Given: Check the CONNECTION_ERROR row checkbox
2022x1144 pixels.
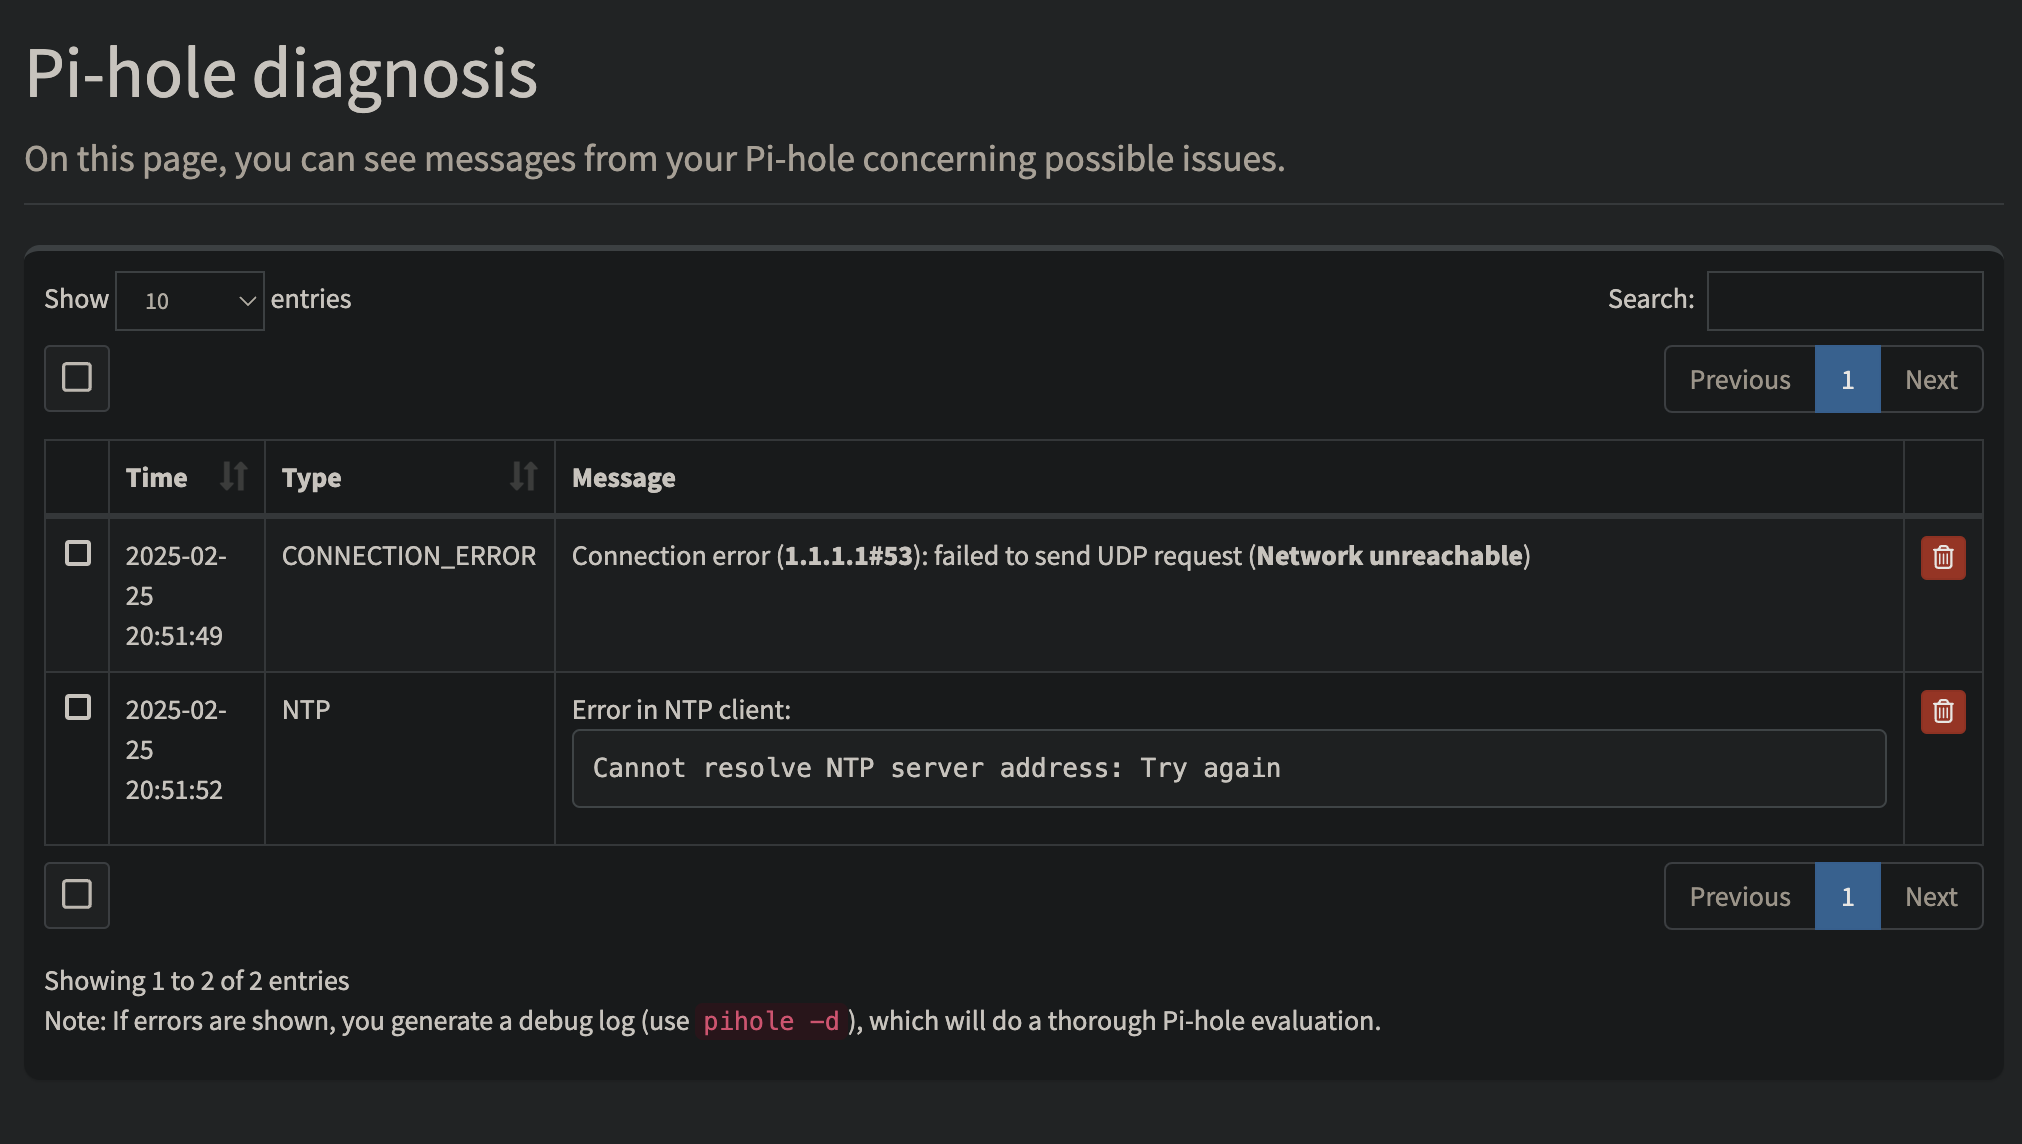Looking at the screenshot, I should coord(78,553).
